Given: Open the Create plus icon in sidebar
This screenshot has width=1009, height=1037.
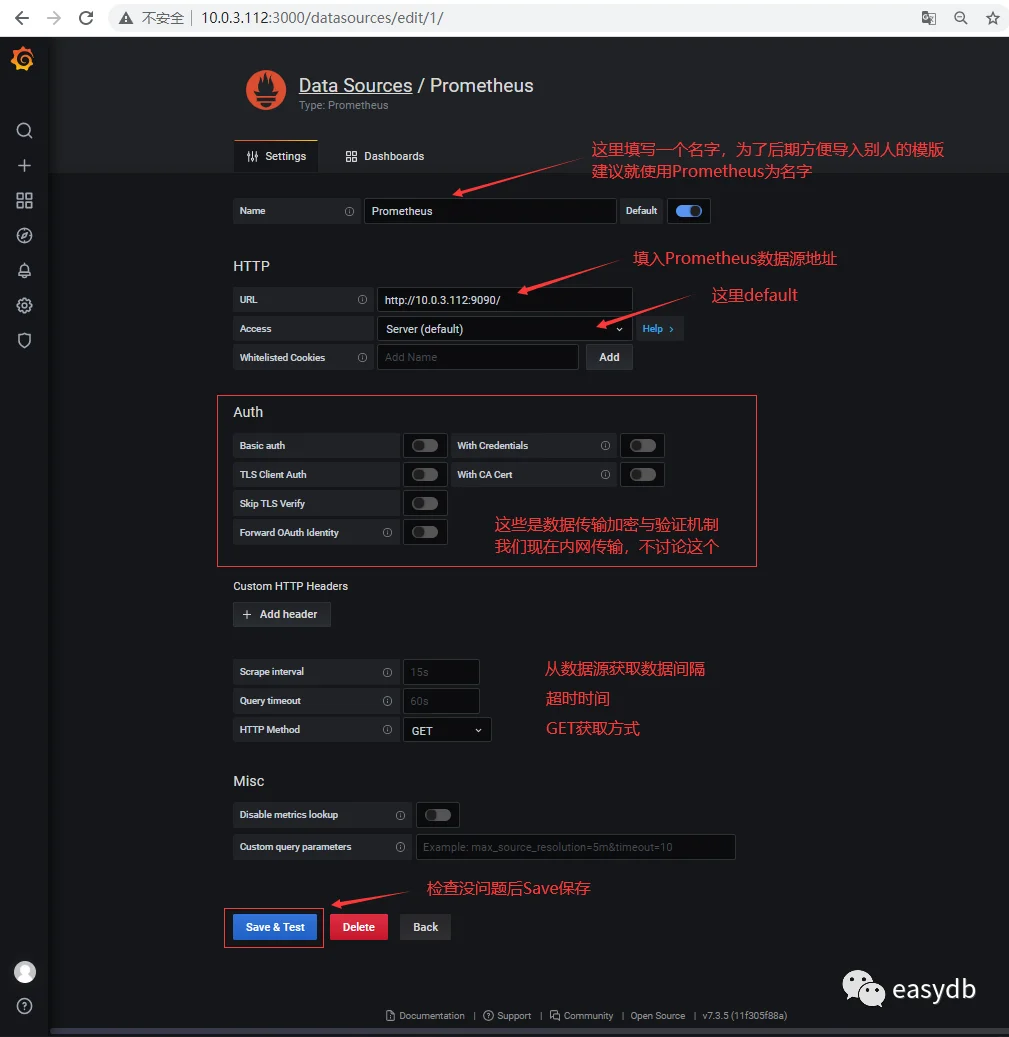Looking at the screenshot, I should click(24, 165).
